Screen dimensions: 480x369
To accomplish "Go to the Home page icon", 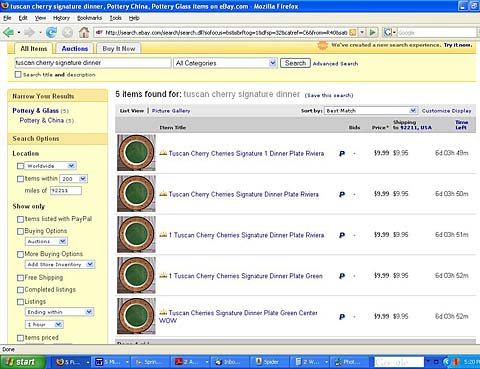I will point(84,32).
